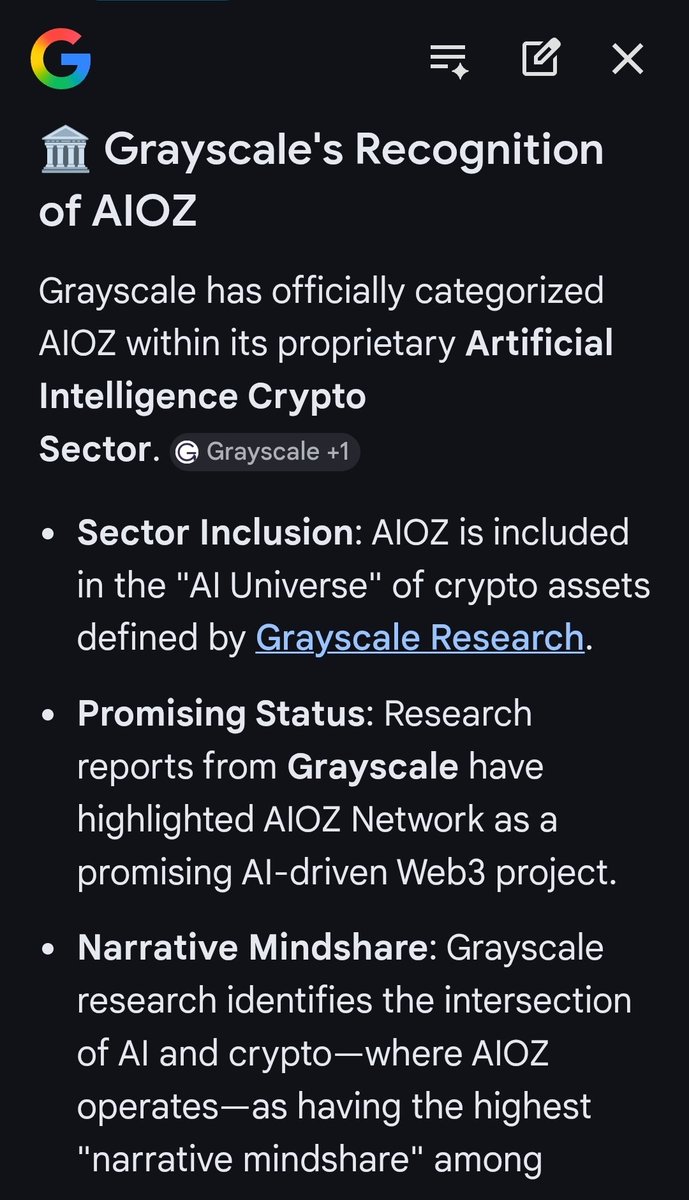The height and width of the screenshot is (1200, 689).
Task: Click the bullet dot beside Sector Inclusion
Action: point(48,533)
